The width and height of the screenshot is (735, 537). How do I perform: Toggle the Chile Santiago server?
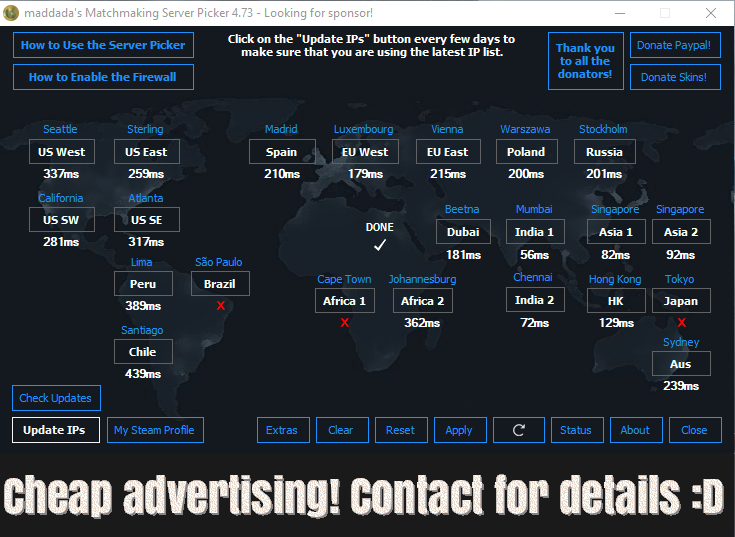143,352
